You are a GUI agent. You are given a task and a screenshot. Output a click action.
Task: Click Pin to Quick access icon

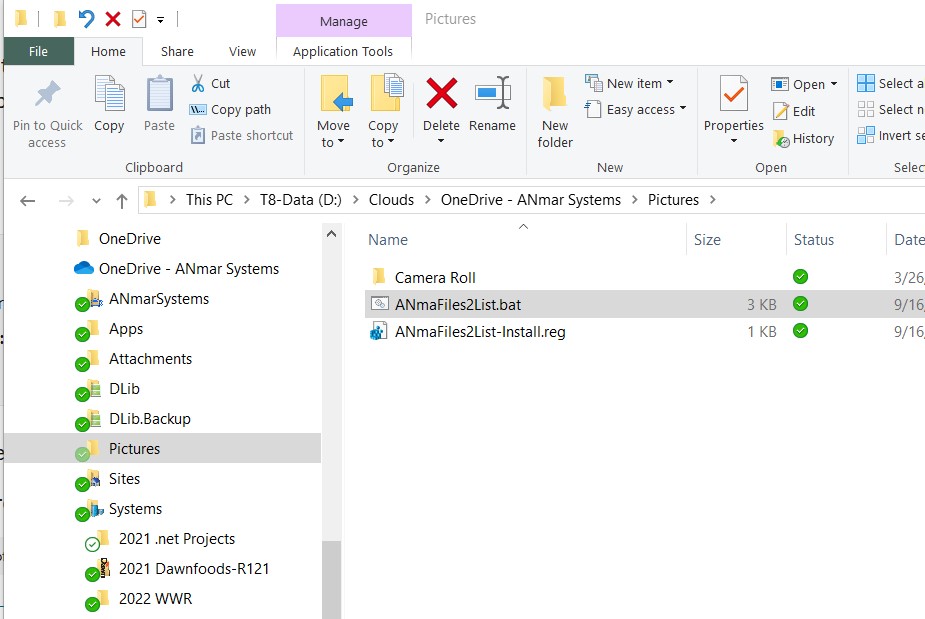47,95
